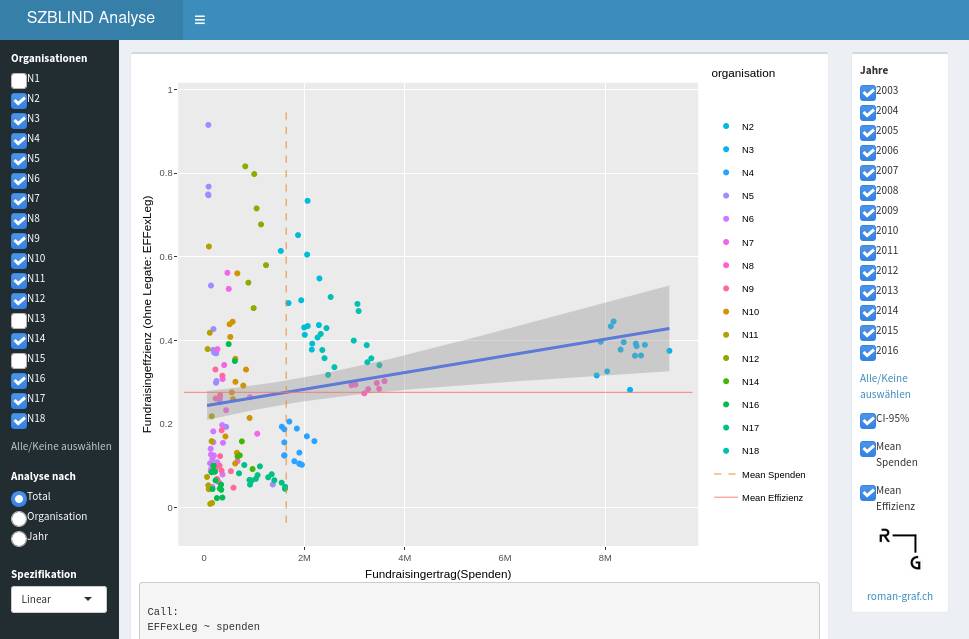
Task: Enable organisation N15 checkbox
Action: pyautogui.click(x=18, y=360)
